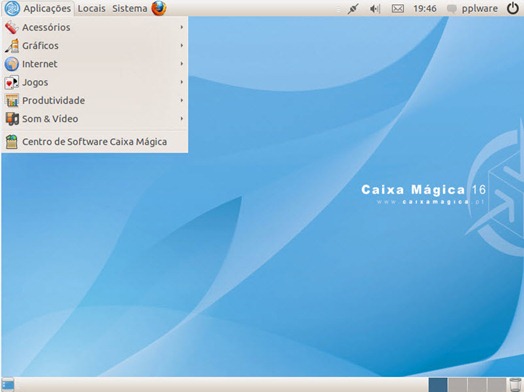Viewport: 524px width, 392px height.
Task: Click the Som & Vídeo media icon
Action: pos(12,119)
